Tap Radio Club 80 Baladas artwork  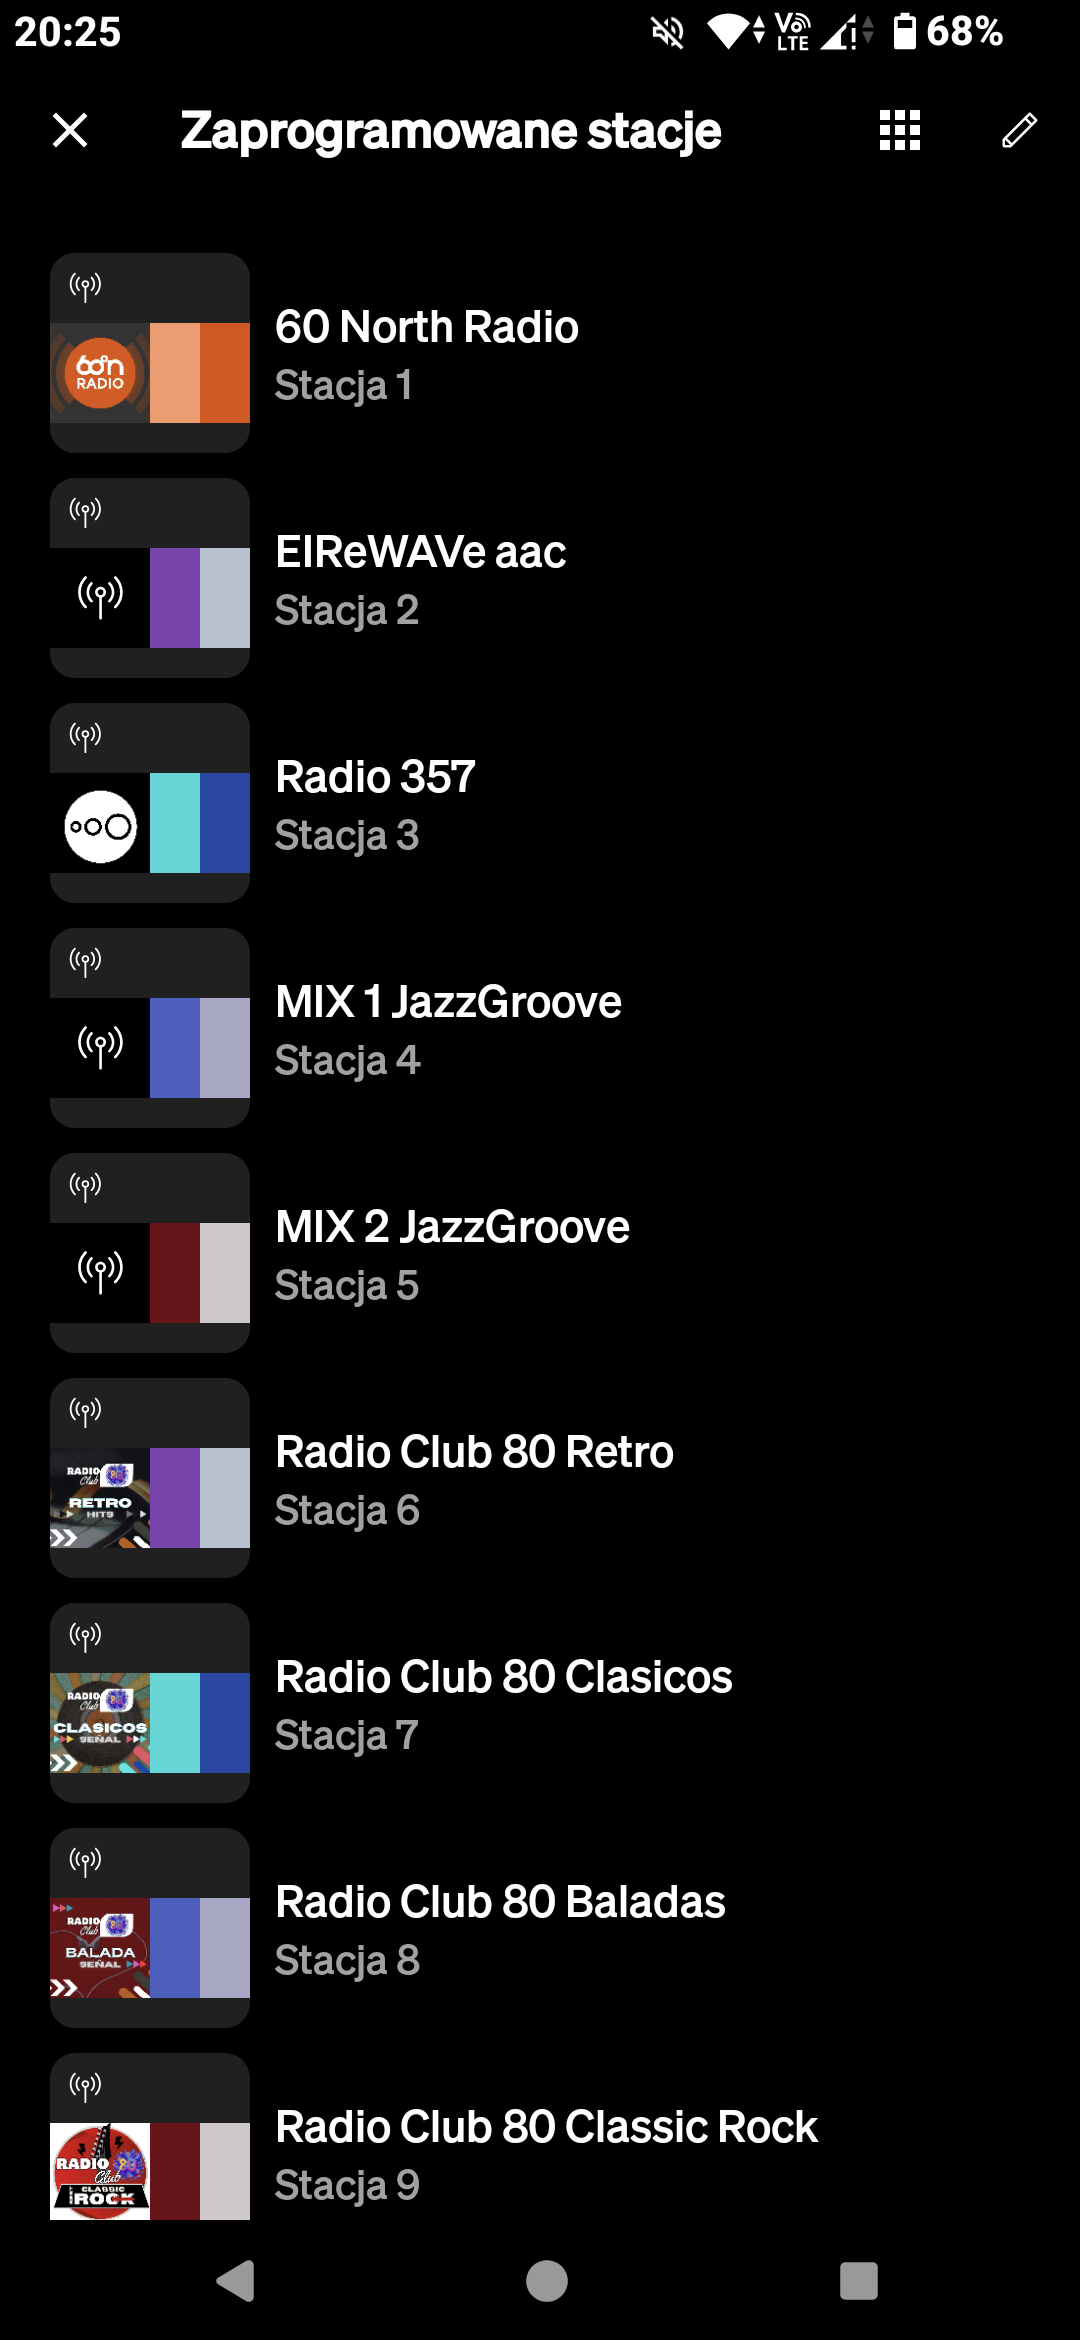pyautogui.click(x=100, y=1947)
